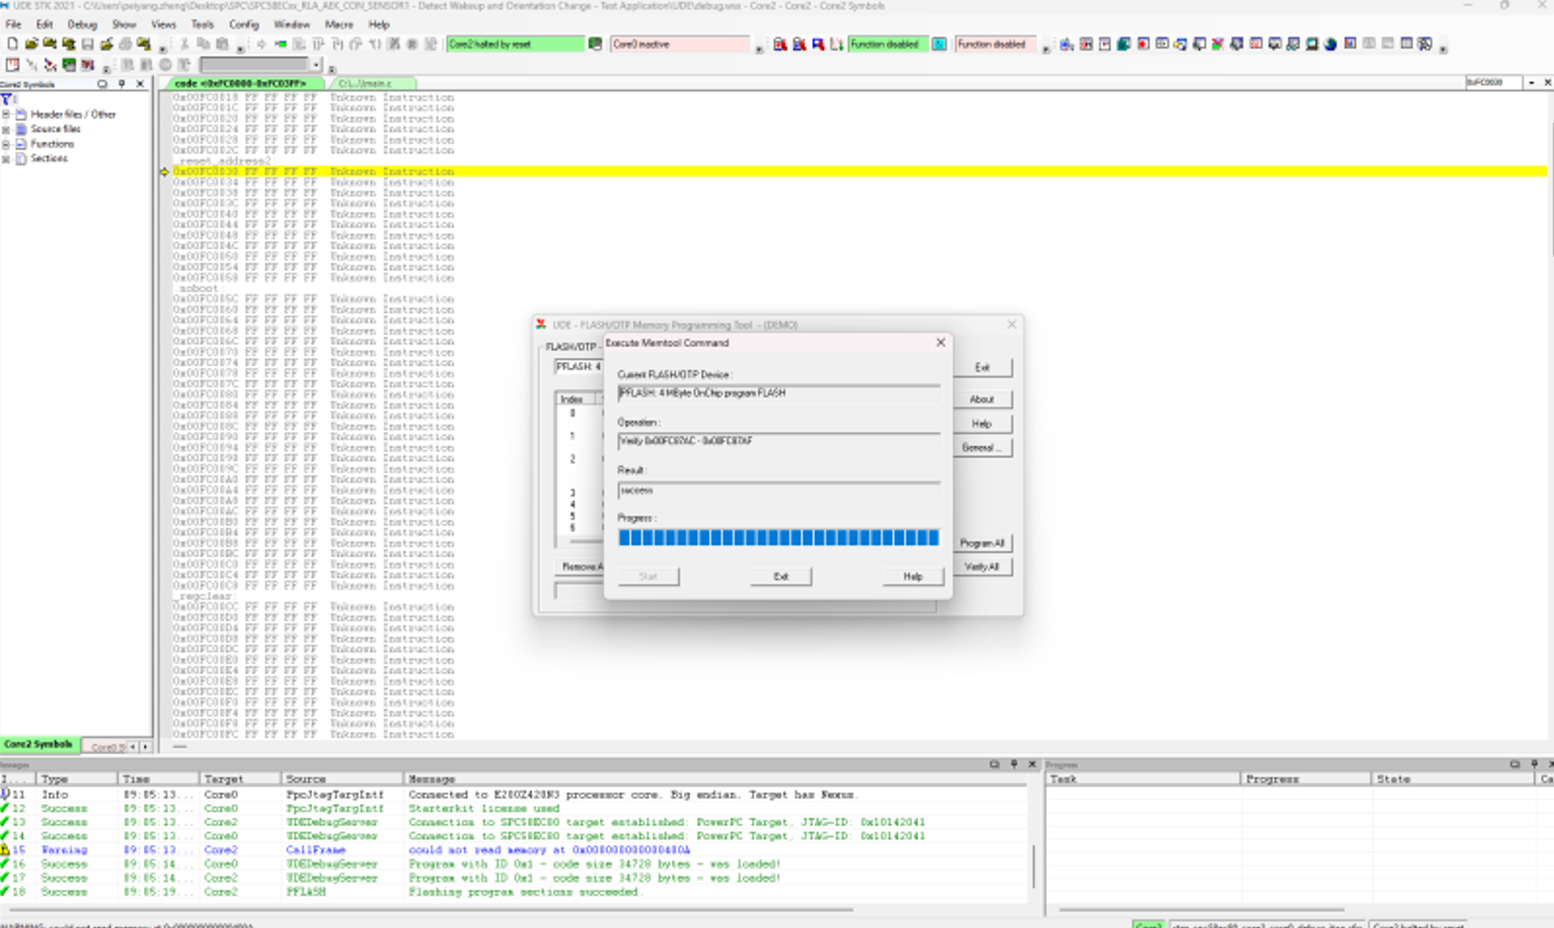This screenshot has width=1554, height=928.
Task: Click the Print toolbar icon
Action: pyautogui.click(x=125, y=44)
